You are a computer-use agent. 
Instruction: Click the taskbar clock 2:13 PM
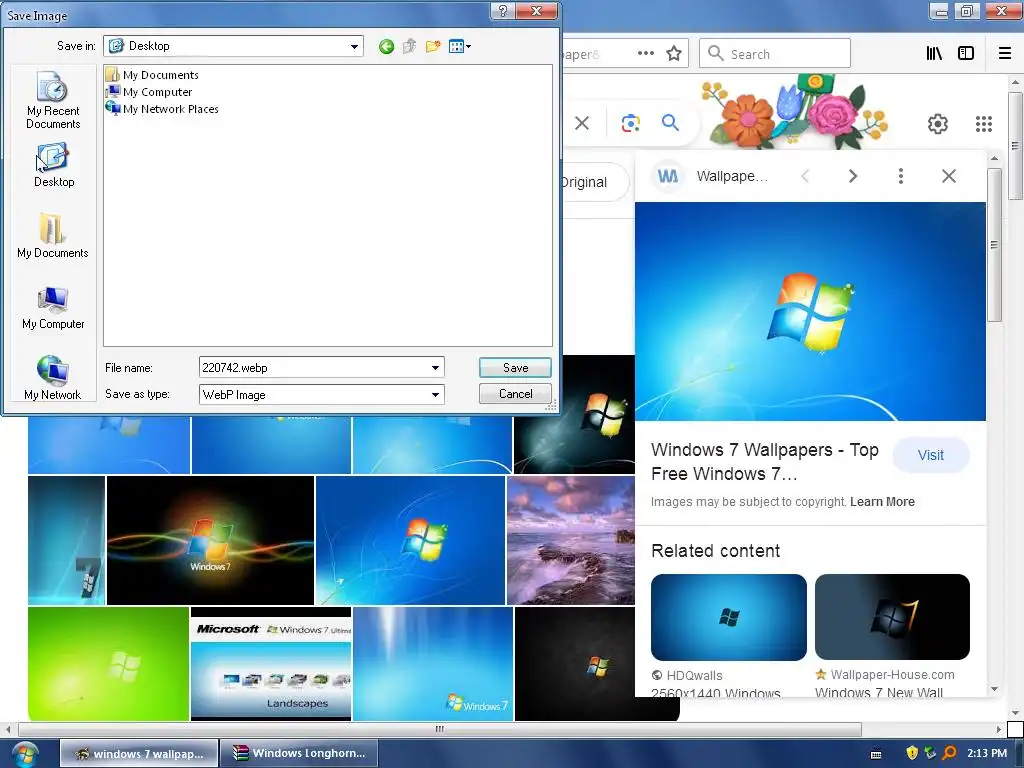(987, 753)
